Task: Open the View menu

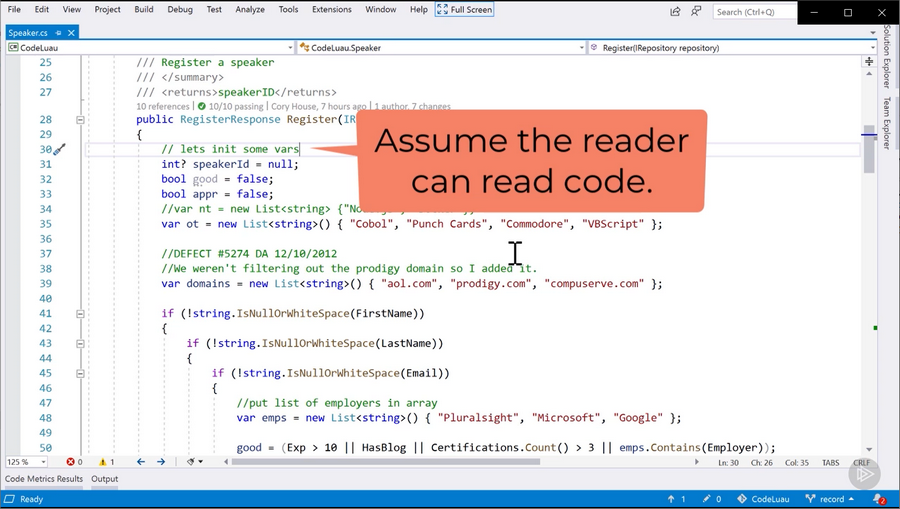Action: coord(72,10)
